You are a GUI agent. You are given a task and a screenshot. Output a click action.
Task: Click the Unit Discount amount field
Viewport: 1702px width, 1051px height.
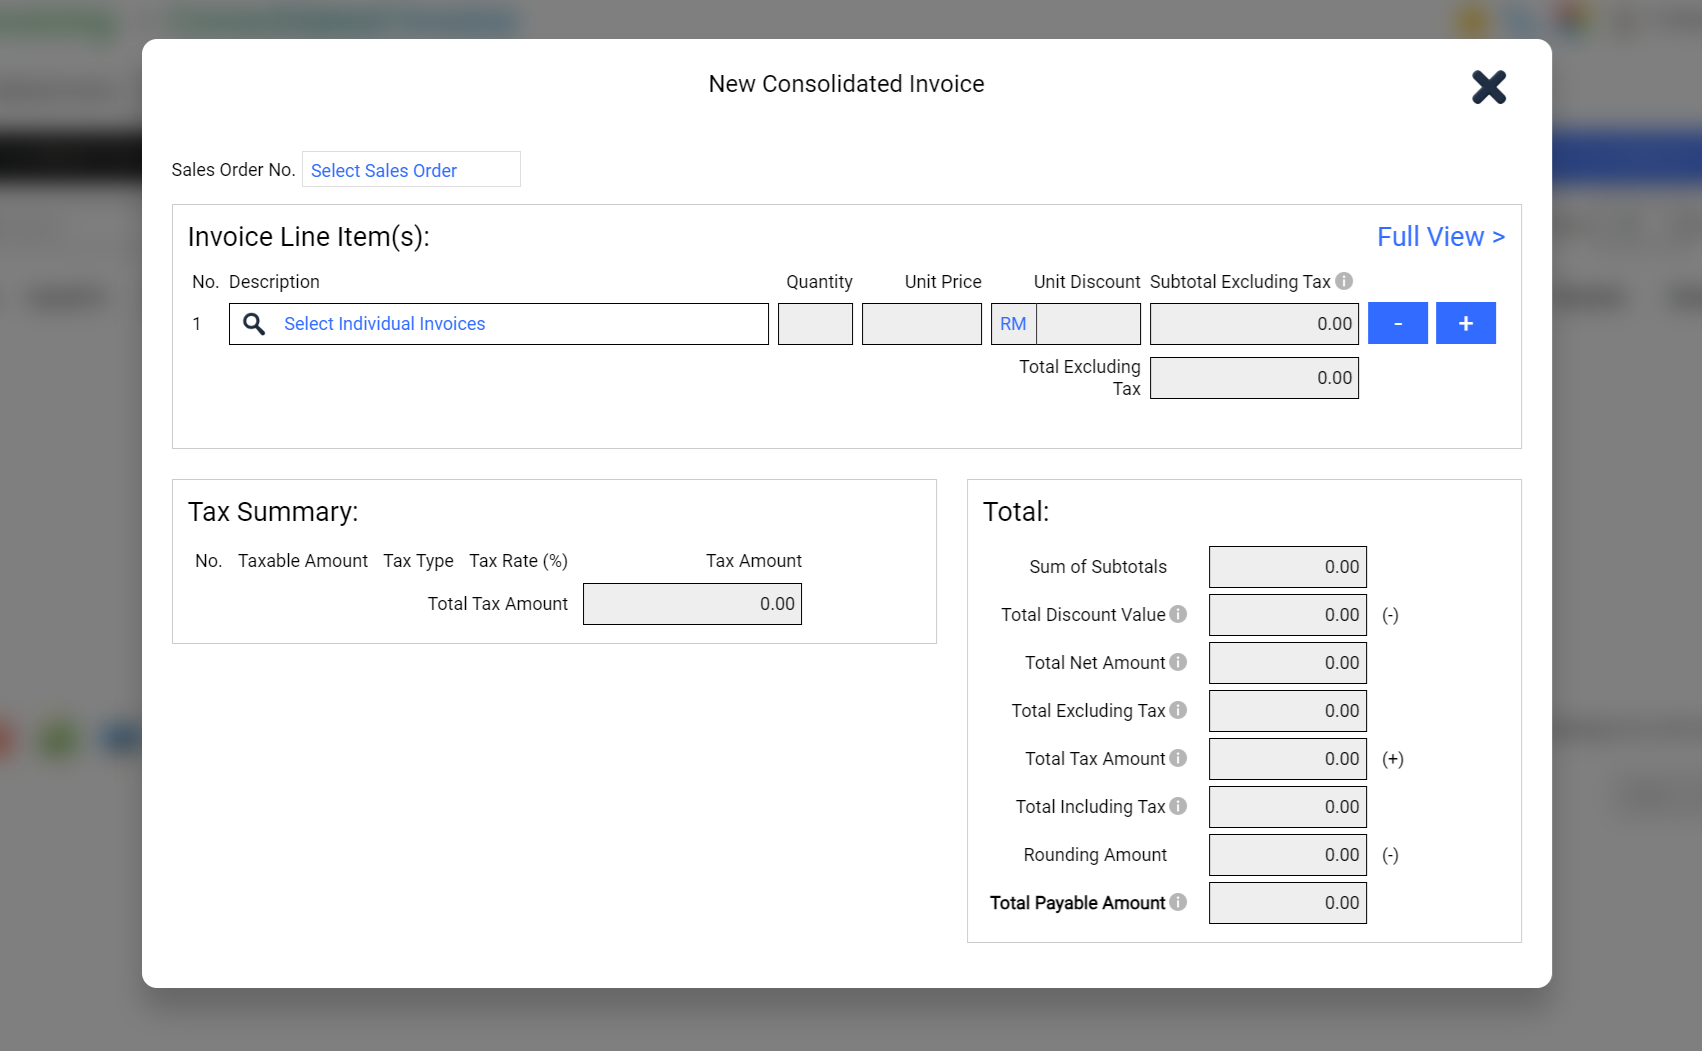pos(1088,323)
